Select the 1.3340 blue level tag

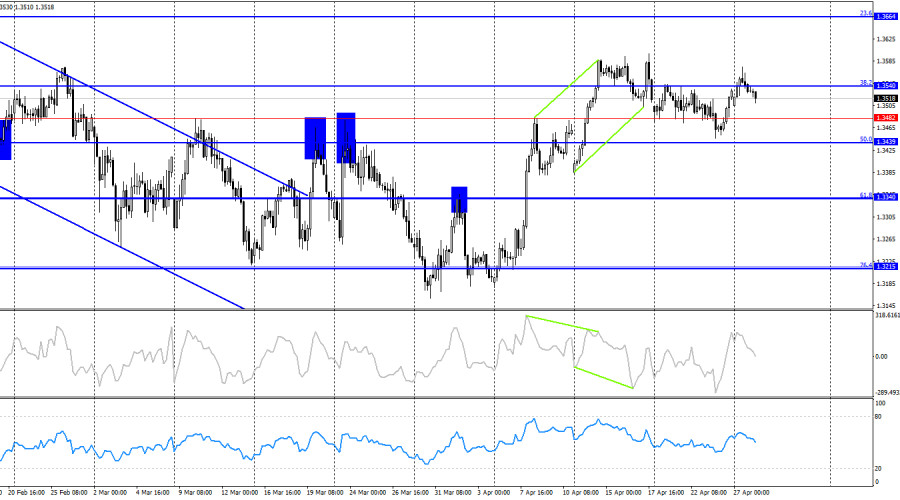pyautogui.click(x=886, y=197)
